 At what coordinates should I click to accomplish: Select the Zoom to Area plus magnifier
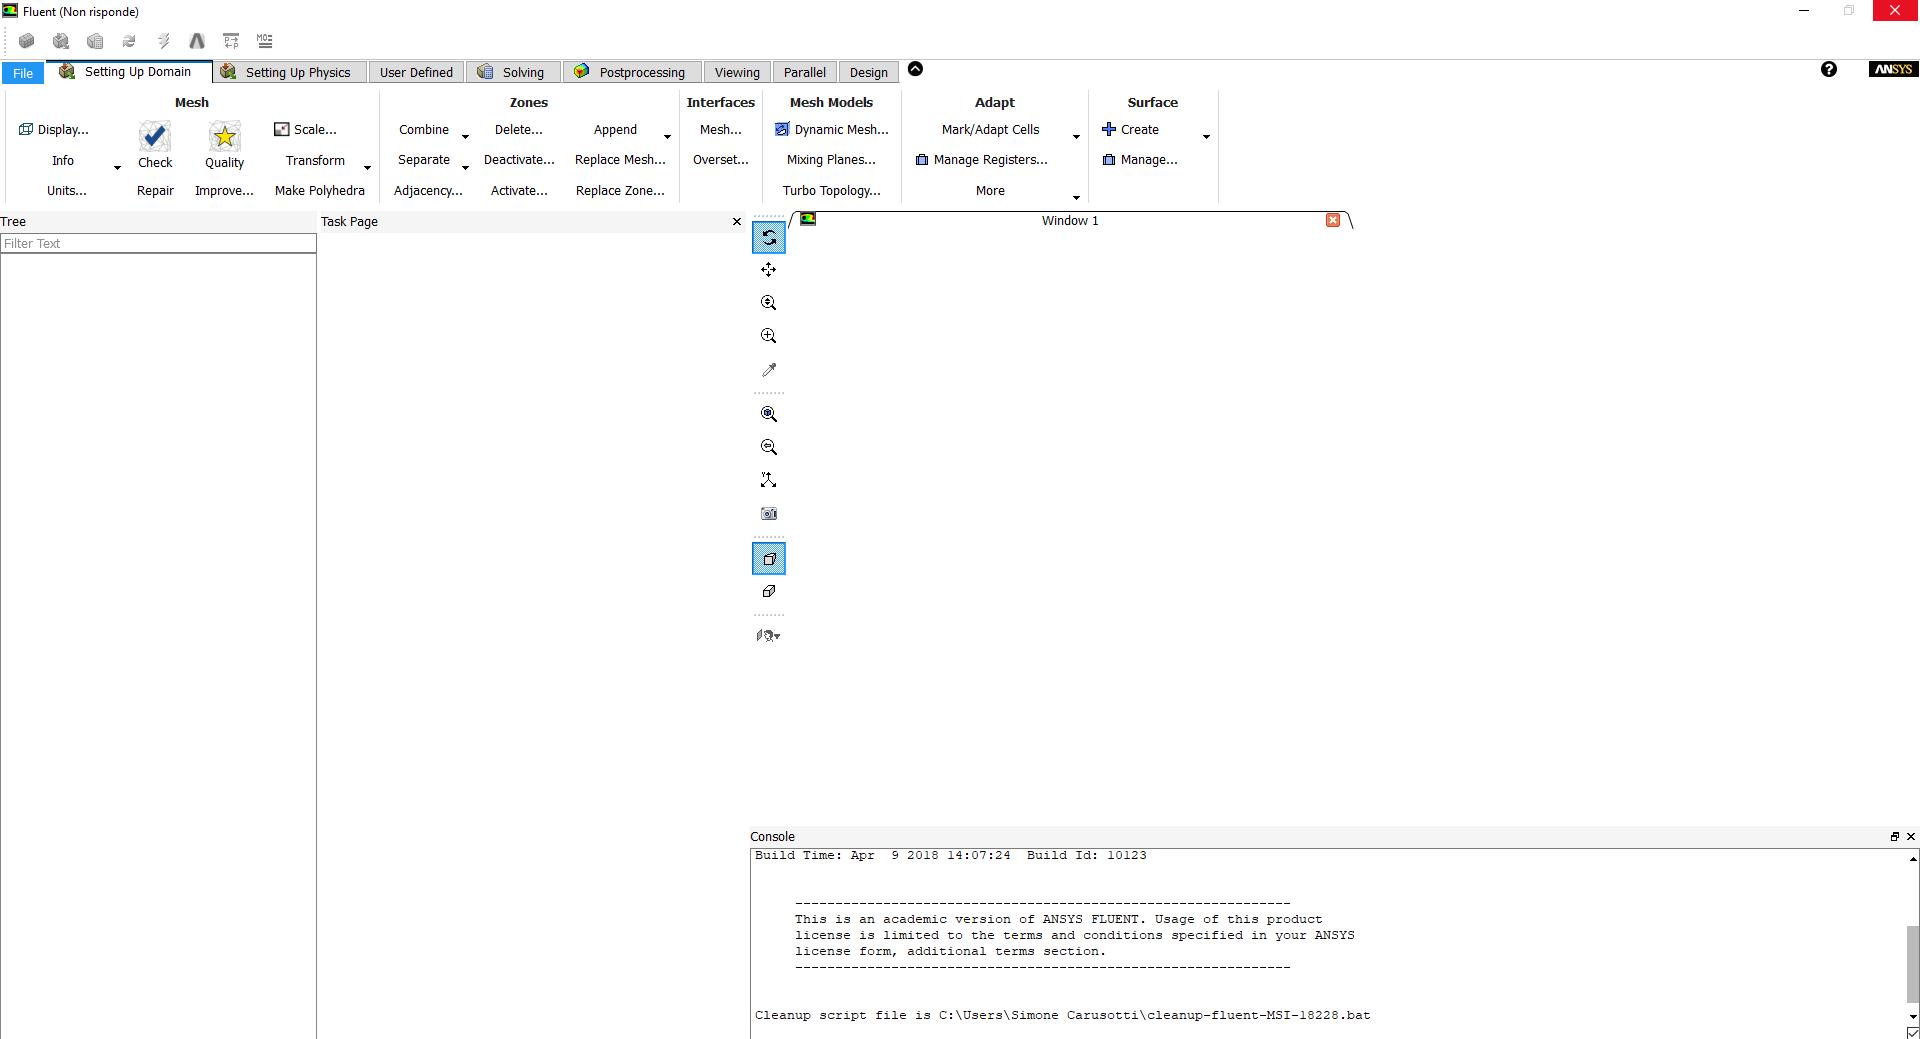[x=769, y=336]
